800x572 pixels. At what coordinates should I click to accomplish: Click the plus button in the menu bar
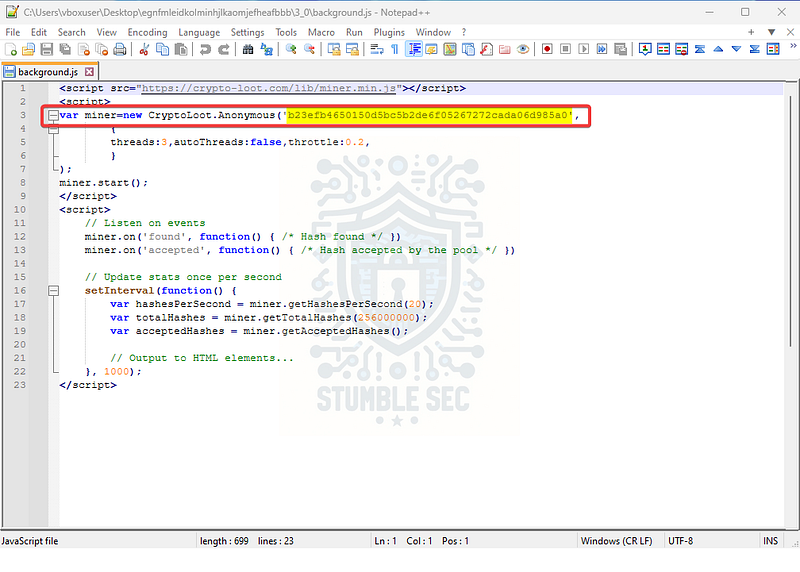[x=751, y=32]
